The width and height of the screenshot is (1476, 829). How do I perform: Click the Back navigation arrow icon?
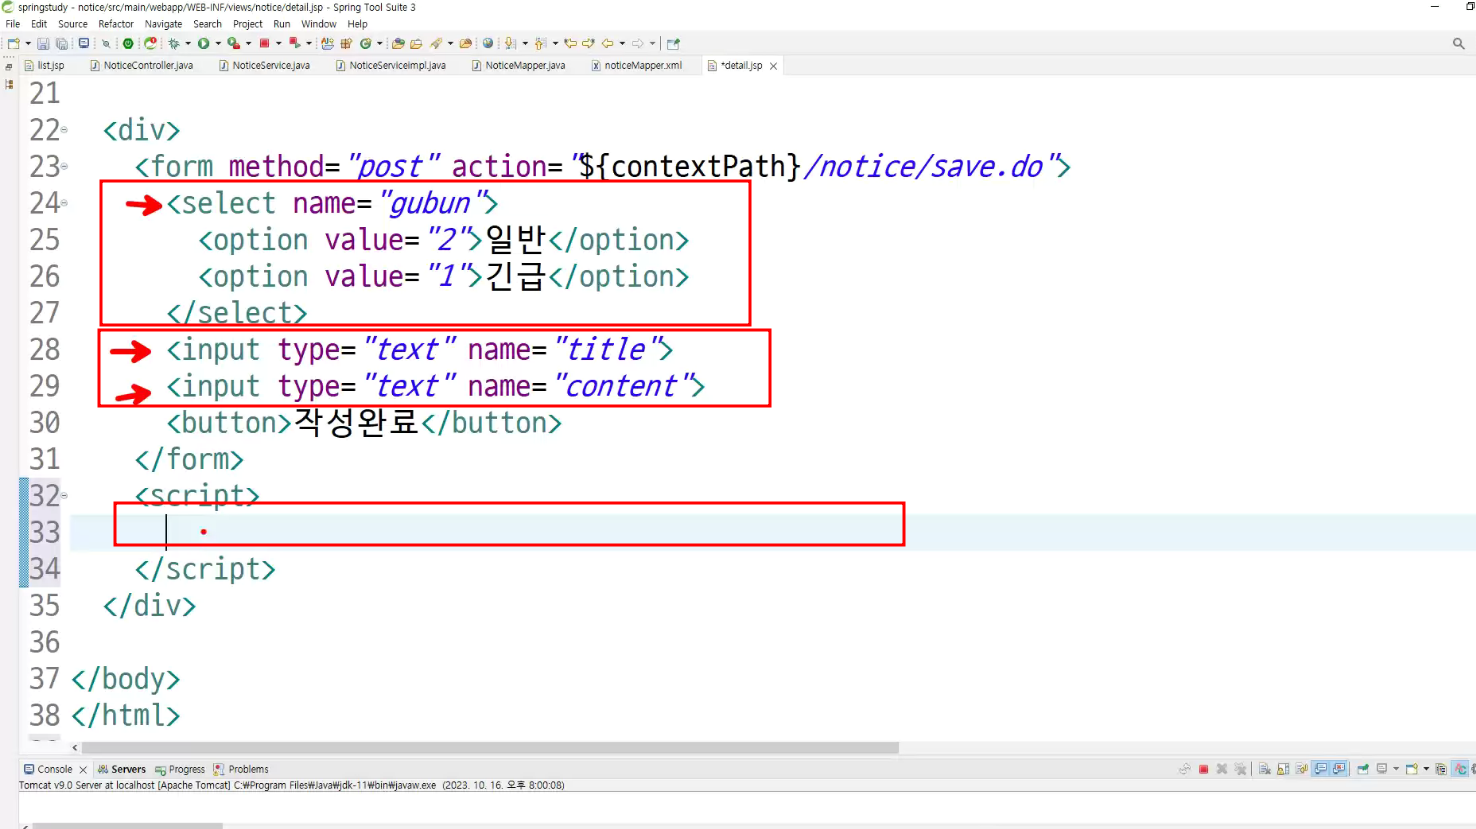tap(607, 43)
